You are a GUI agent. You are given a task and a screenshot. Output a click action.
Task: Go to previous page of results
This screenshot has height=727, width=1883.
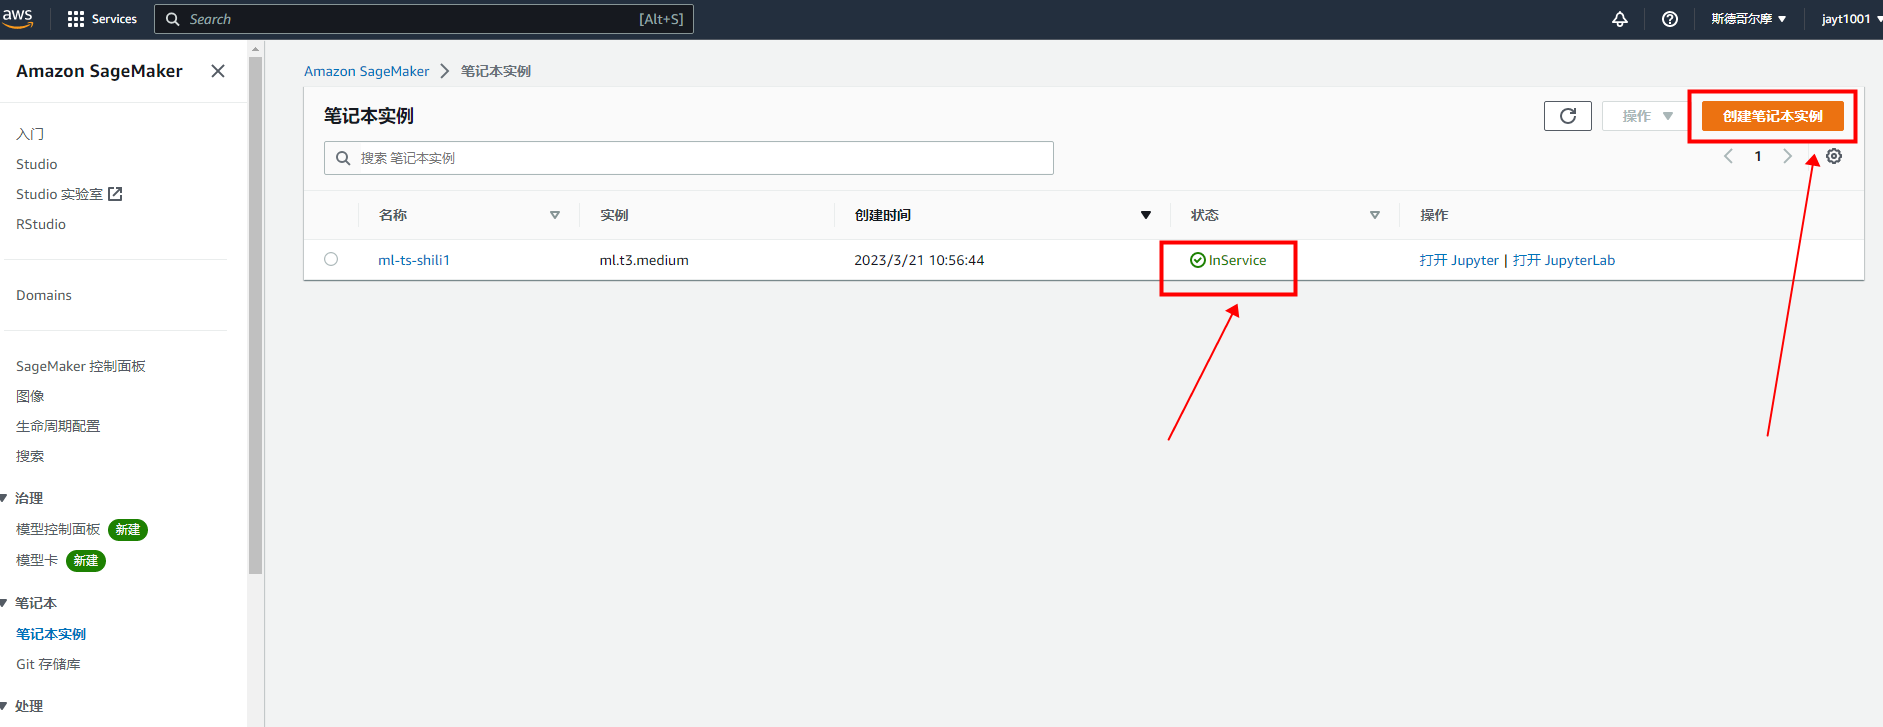click(1728, 156)
